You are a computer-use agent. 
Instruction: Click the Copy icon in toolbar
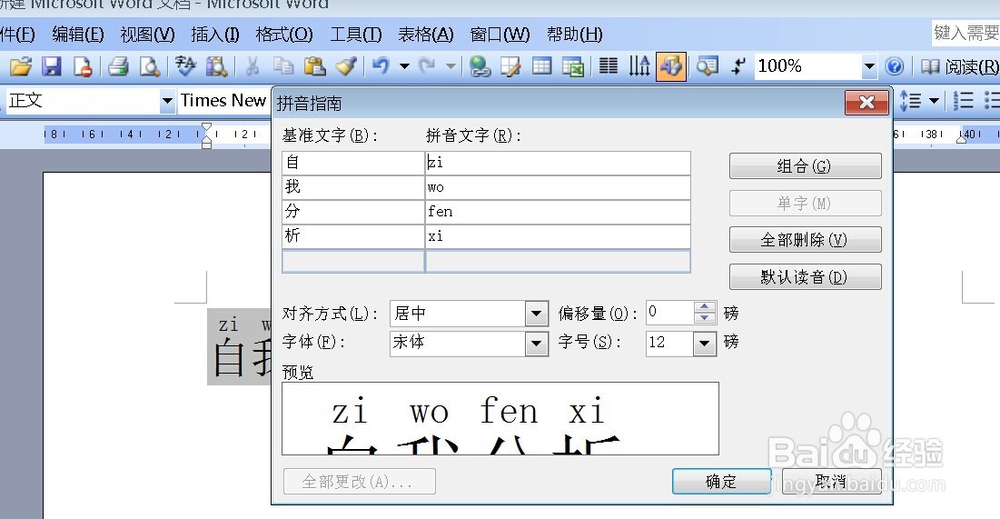(283, 66)
